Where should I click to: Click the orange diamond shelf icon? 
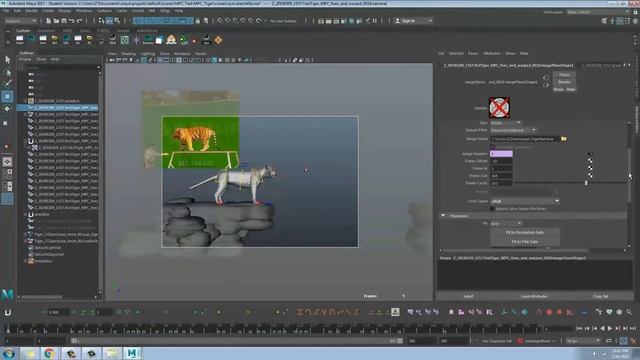tap(218, 40)
